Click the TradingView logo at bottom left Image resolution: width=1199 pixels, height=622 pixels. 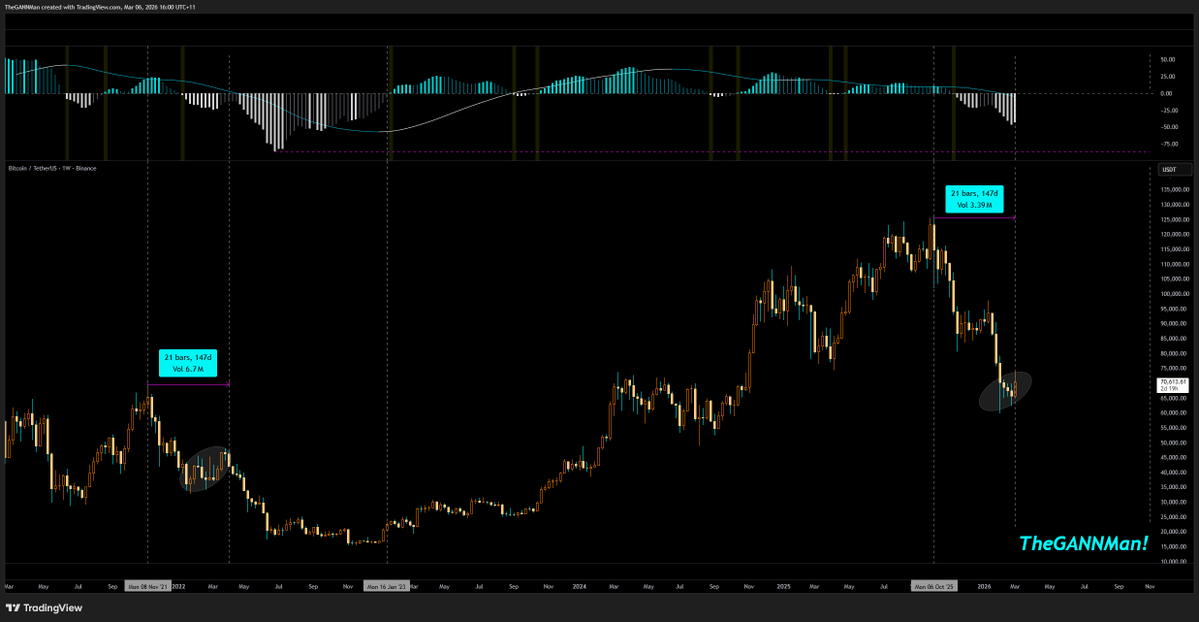(x=44, y=608)
